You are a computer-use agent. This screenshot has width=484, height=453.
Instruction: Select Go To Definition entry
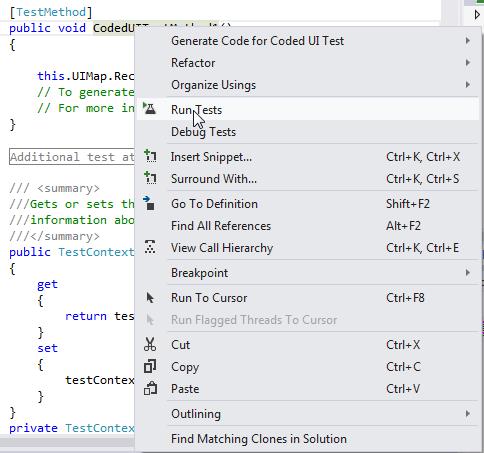pyautogui.click(x=309, y=204)
